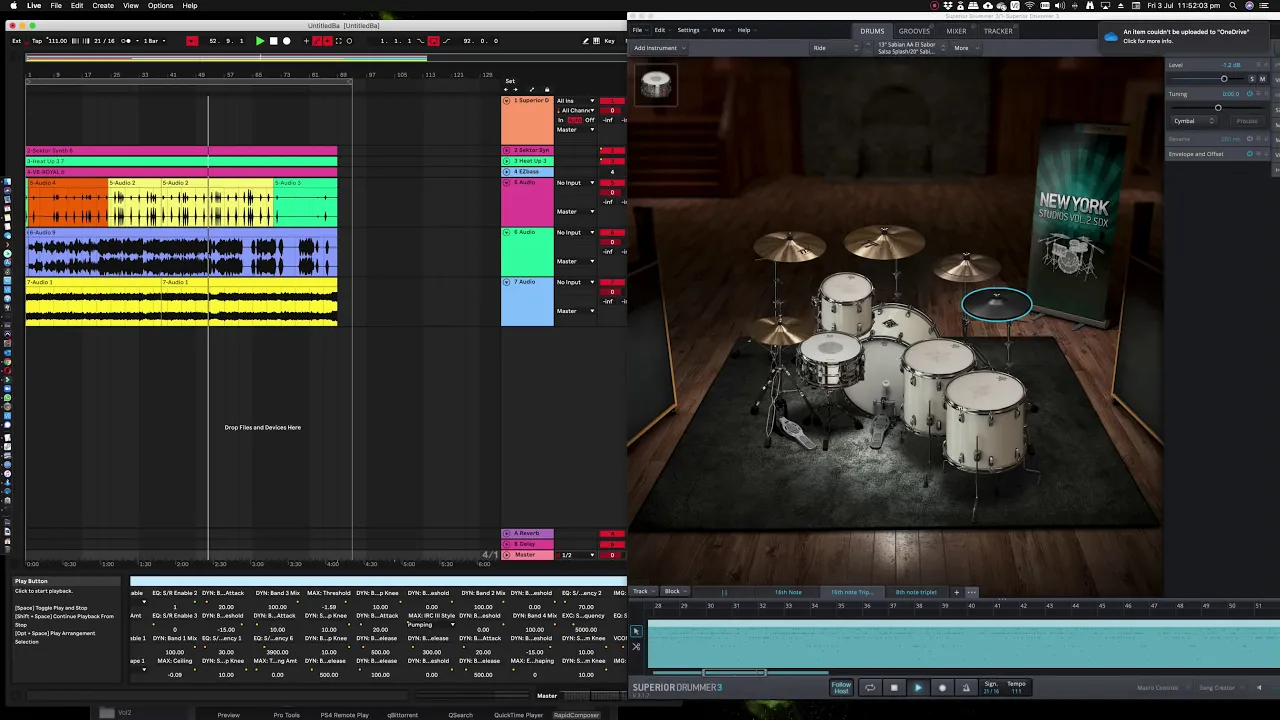
Task: Unfold the 3 Heat Up 3 track
Action: [506, 161]
